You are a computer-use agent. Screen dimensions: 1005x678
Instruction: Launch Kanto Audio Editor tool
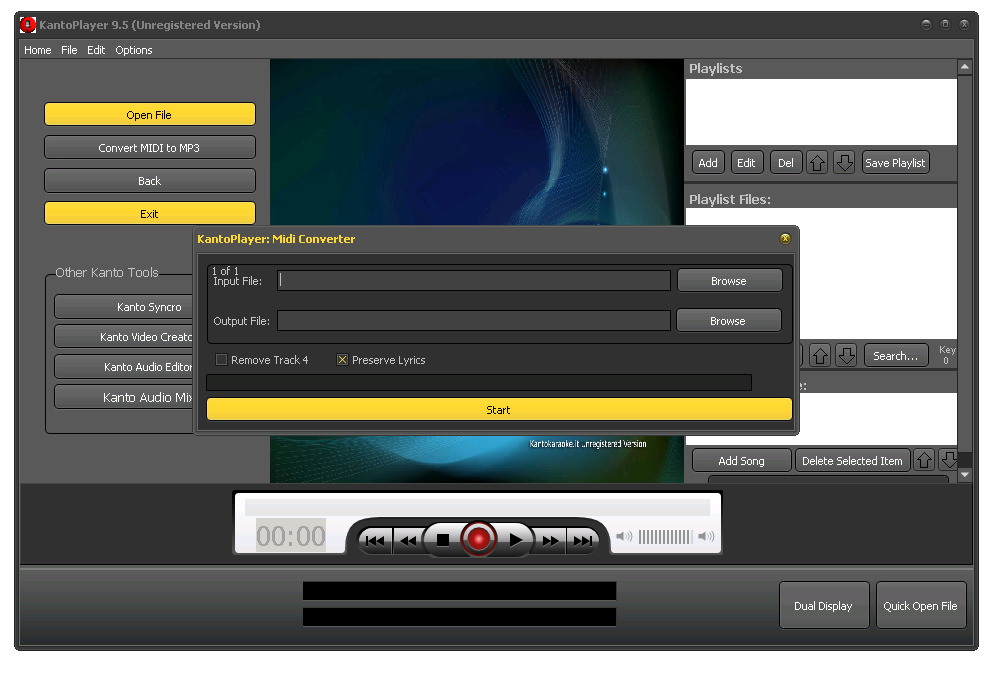(124, 367)
